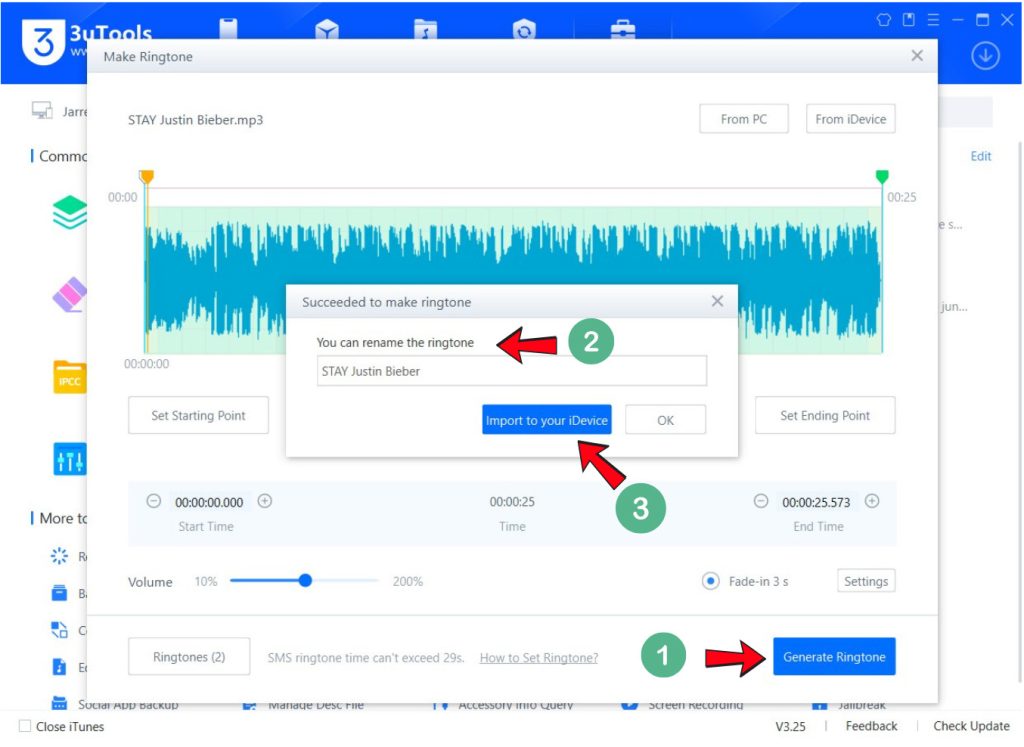Adjust the Volume slider handle

[305, 580]
